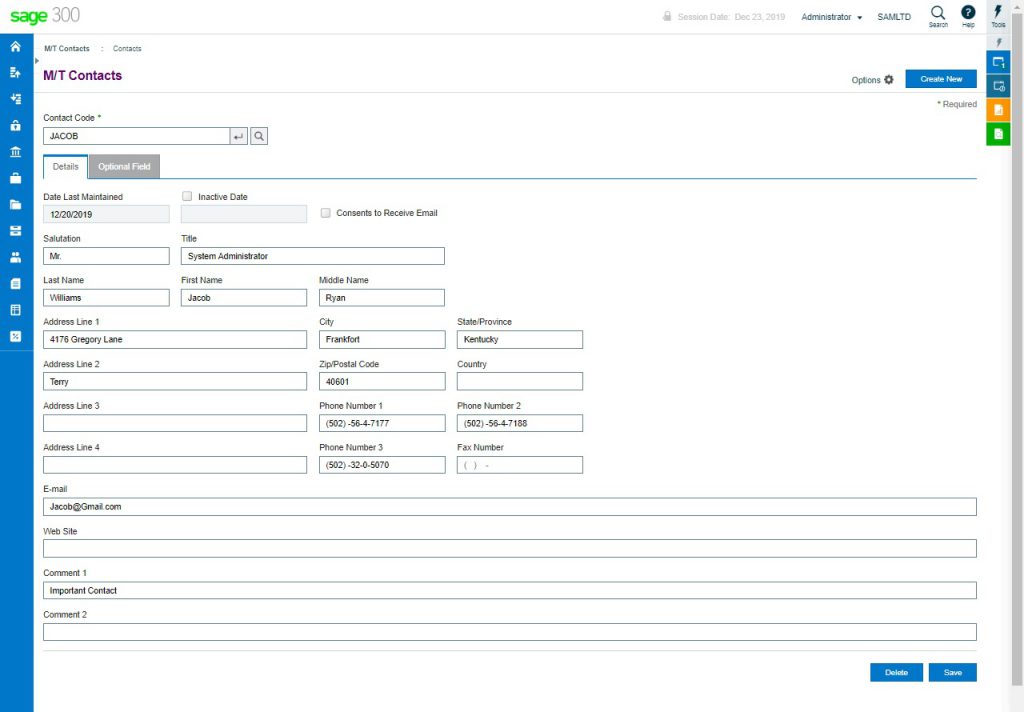Open the bank building icon module
Image resolution: width=1024 pixels, height=712 pixels.
click(15, 152)
